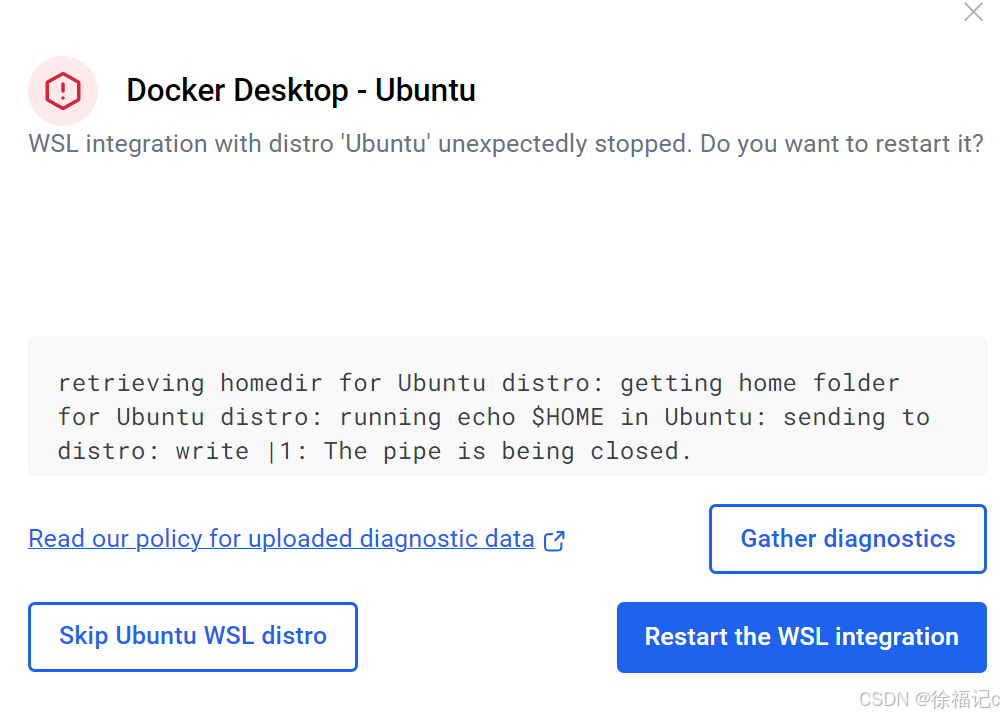Open the uploaded diagnostic data policy link
The image size is (1004, 717).
coord(280,538)
